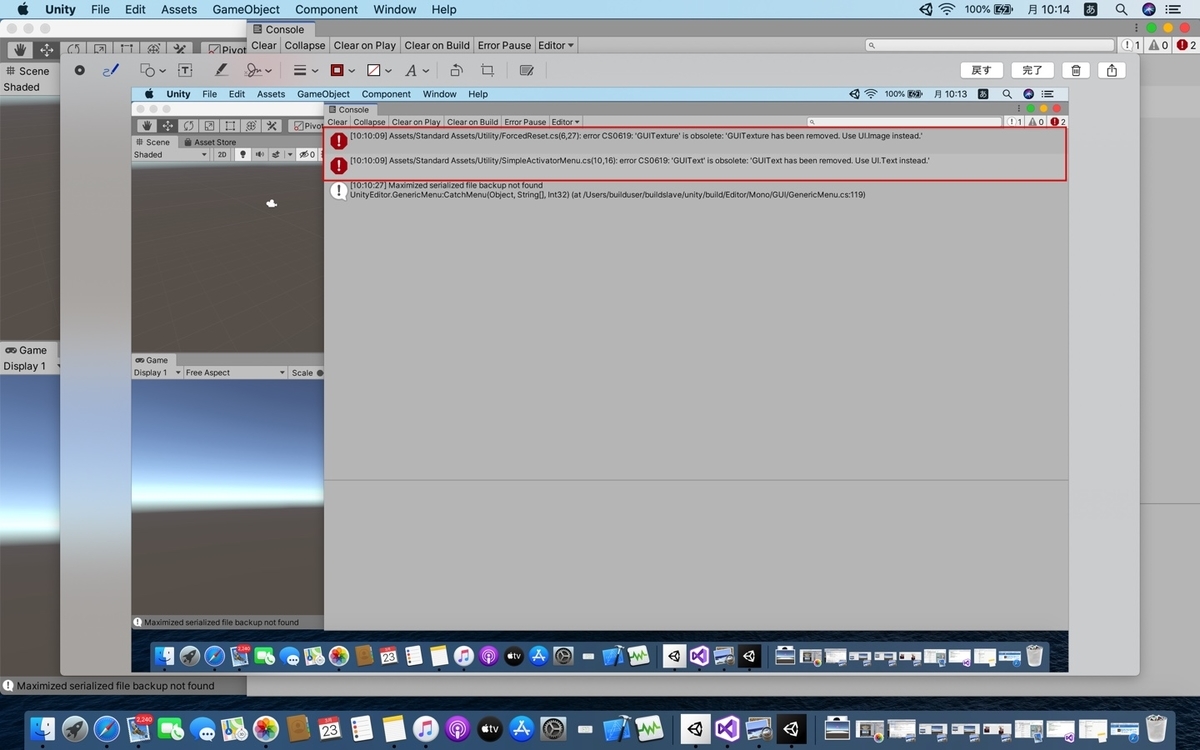Click the 戻す revert button

click(981, 70)
